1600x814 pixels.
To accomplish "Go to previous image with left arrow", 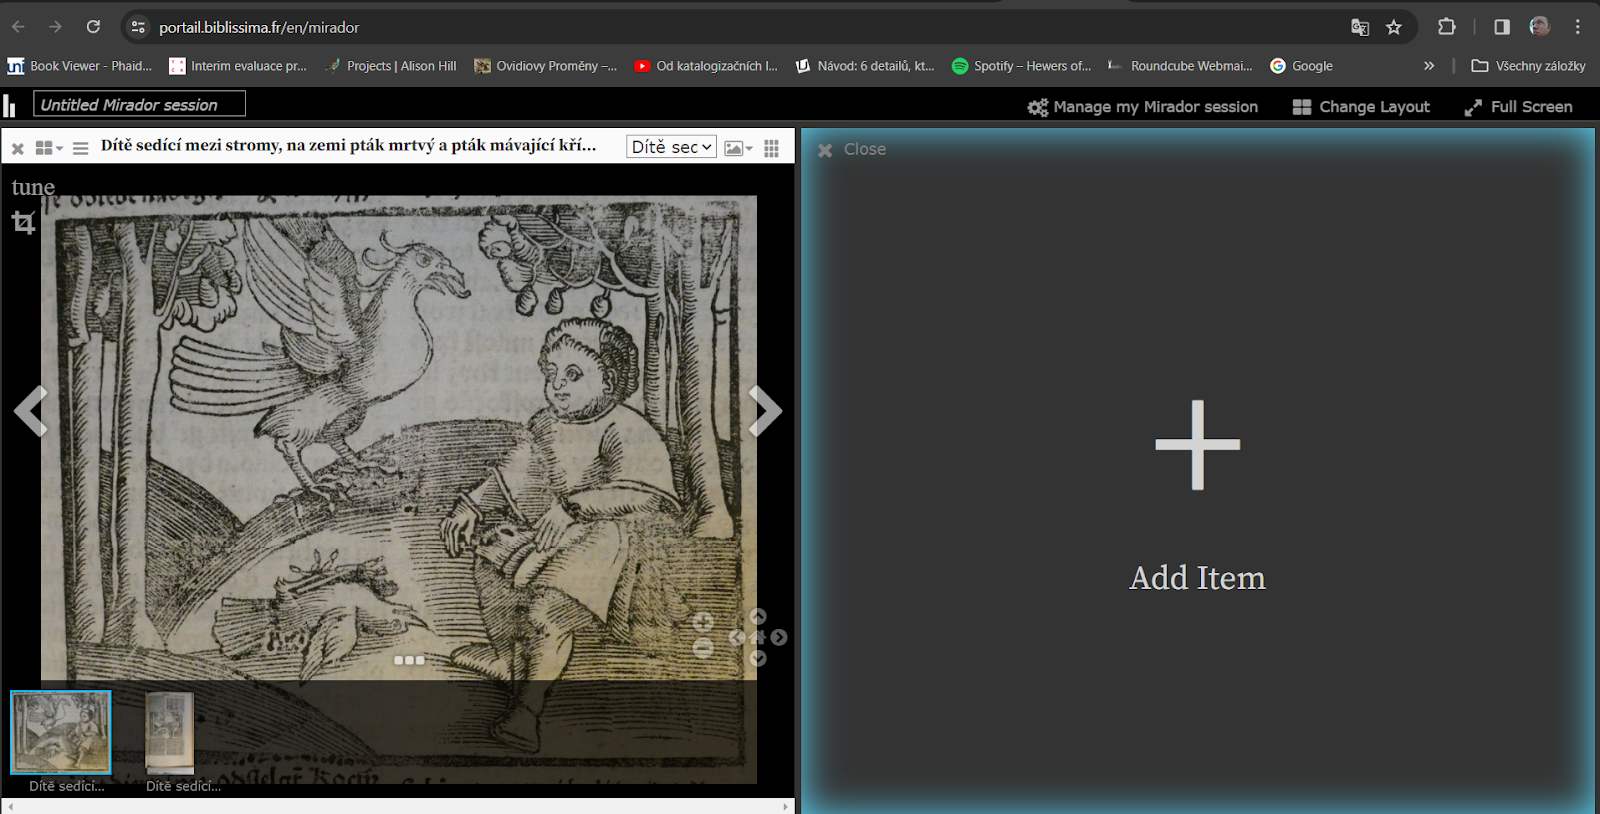I will pyautogui.click(x=31, y=411).
